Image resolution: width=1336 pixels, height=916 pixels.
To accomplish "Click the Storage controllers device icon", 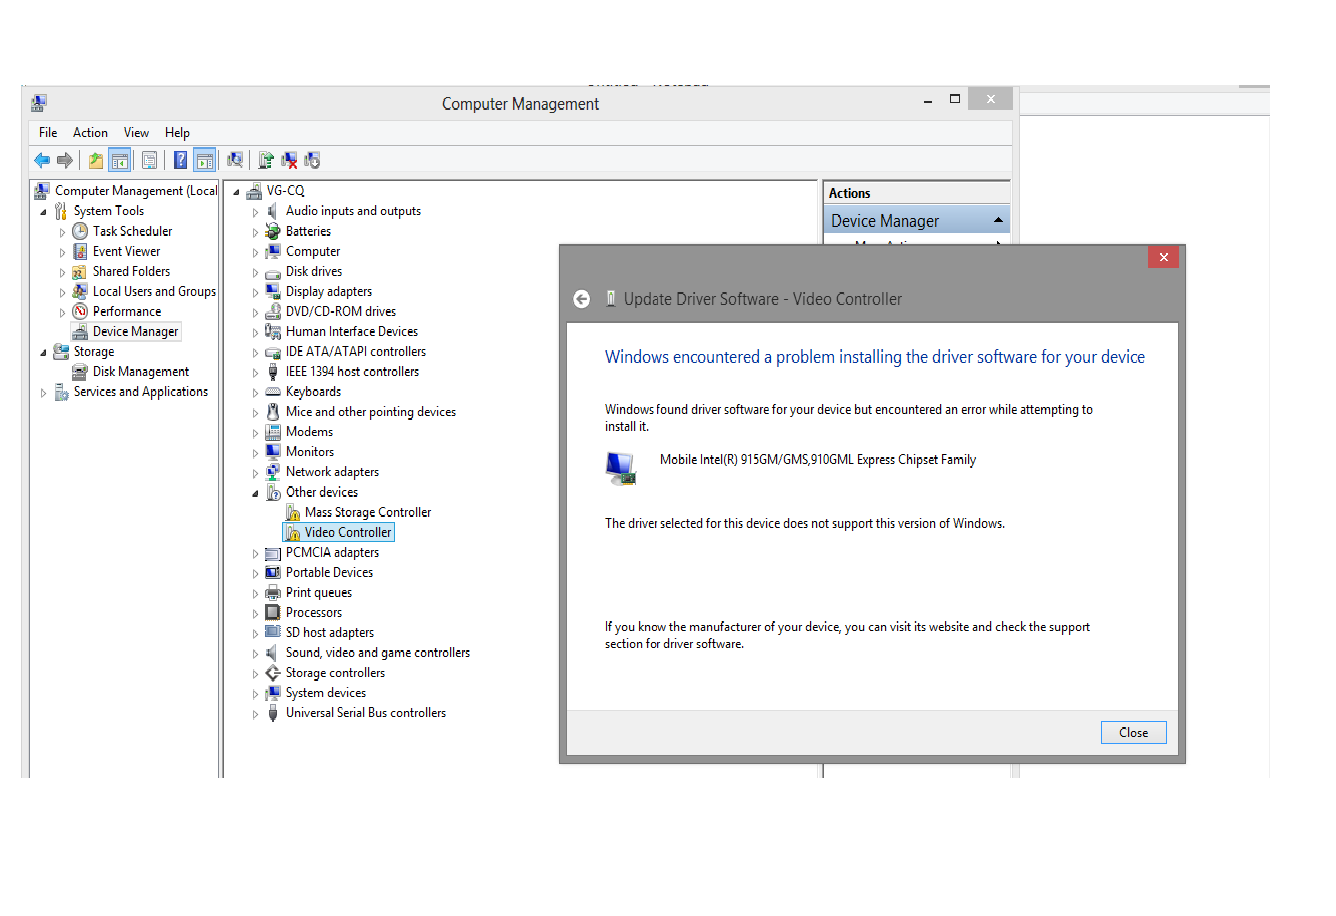I will tap(272, 673).
